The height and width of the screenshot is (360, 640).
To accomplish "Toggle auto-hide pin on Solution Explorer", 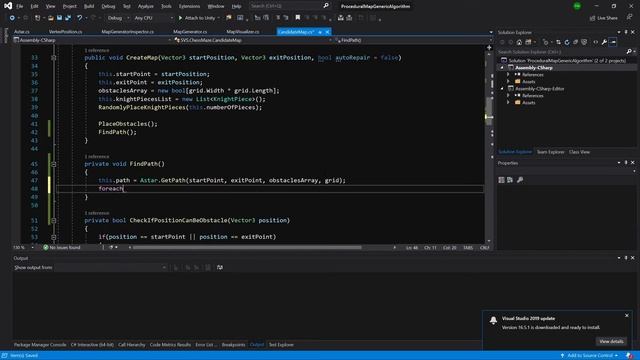I will 626,32.
